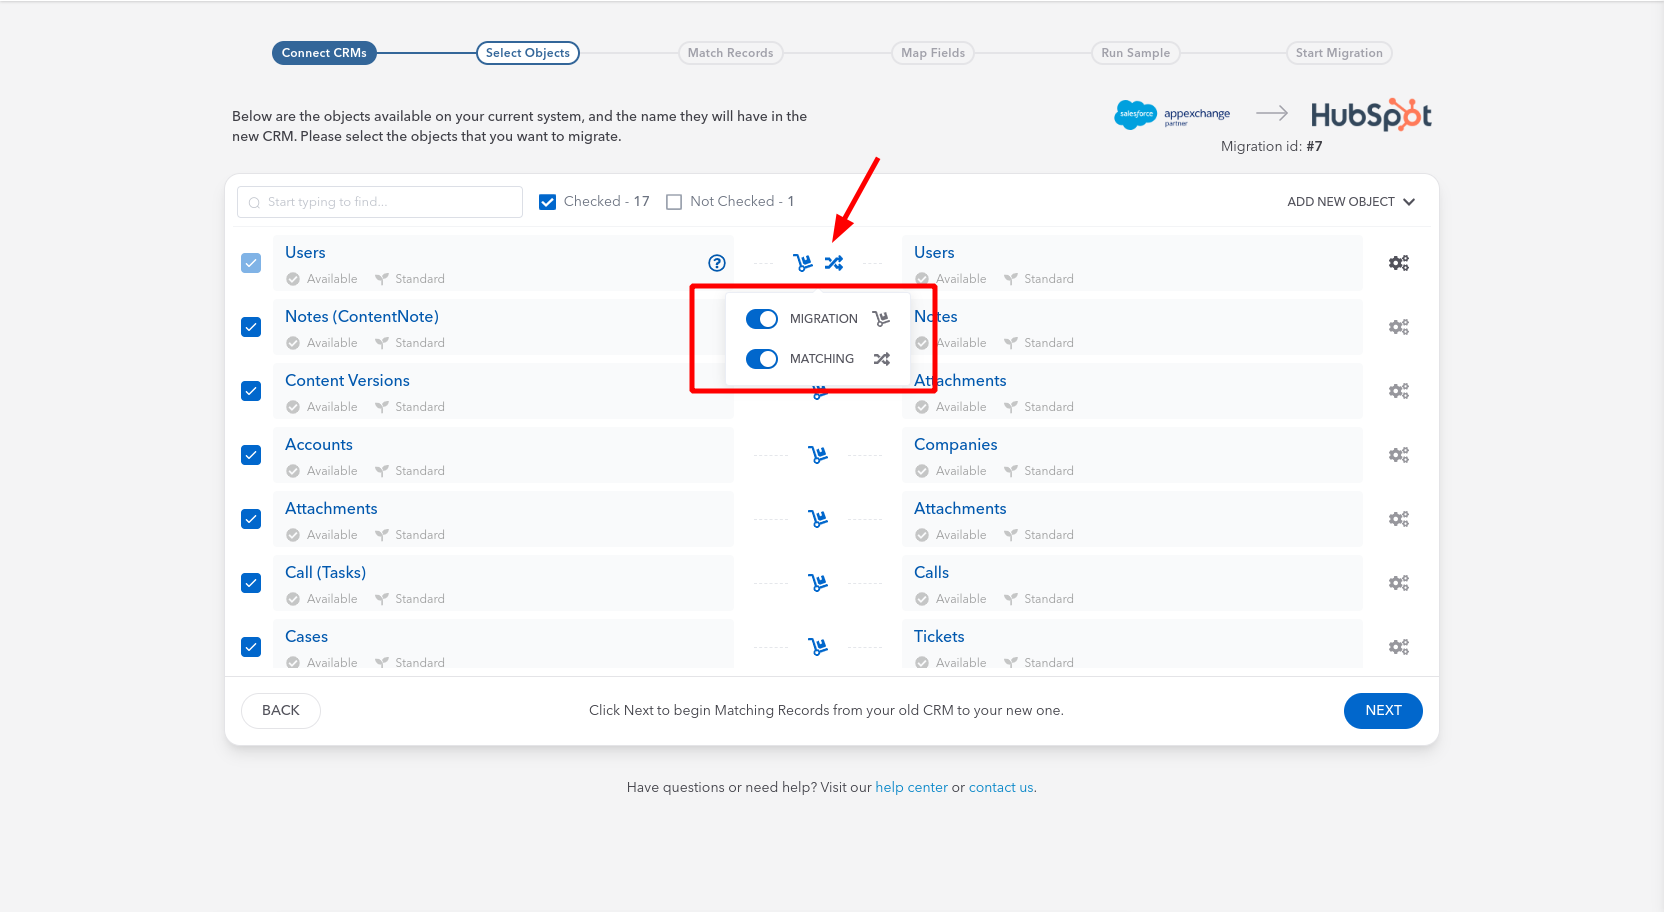
Task: Open the help center link
Action: [x=911, y=787]
